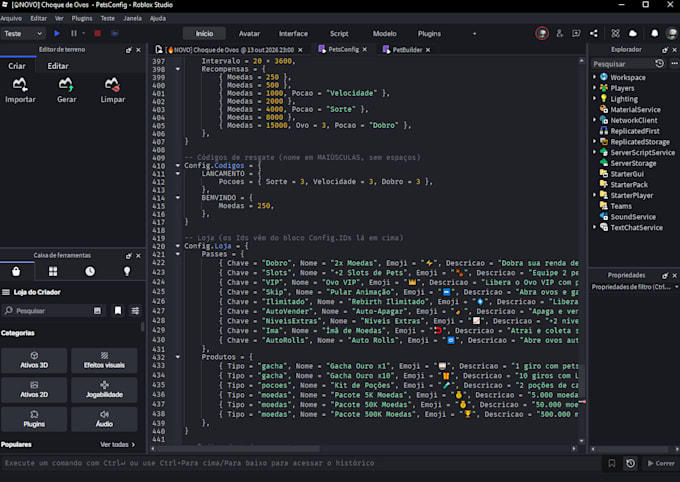Screen dimensions: 680x482
Task: Click the command bar input field
Action: (x=301, y=463)
